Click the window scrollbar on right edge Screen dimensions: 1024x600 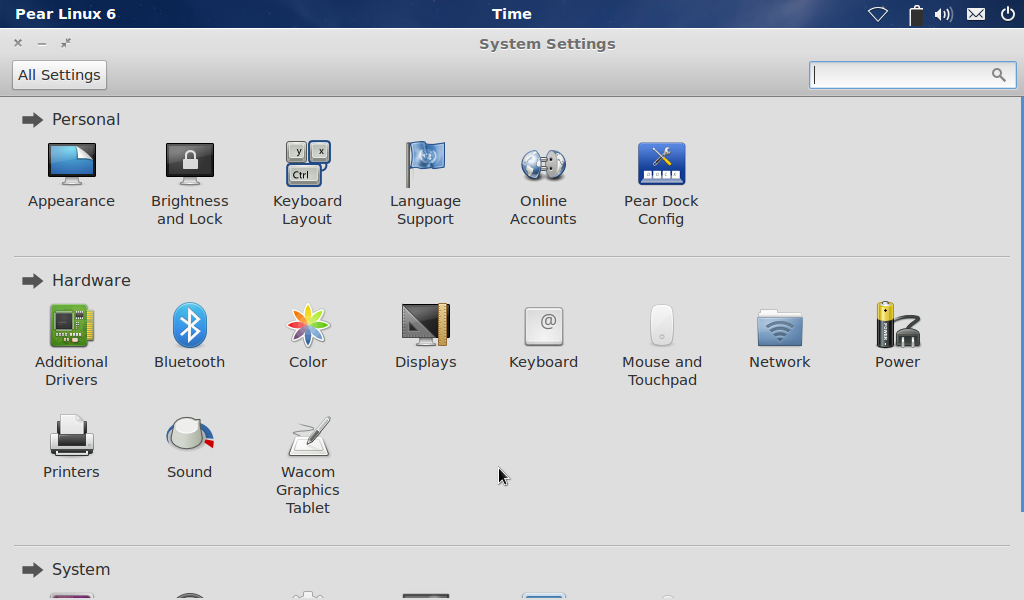pos(1021,305)
